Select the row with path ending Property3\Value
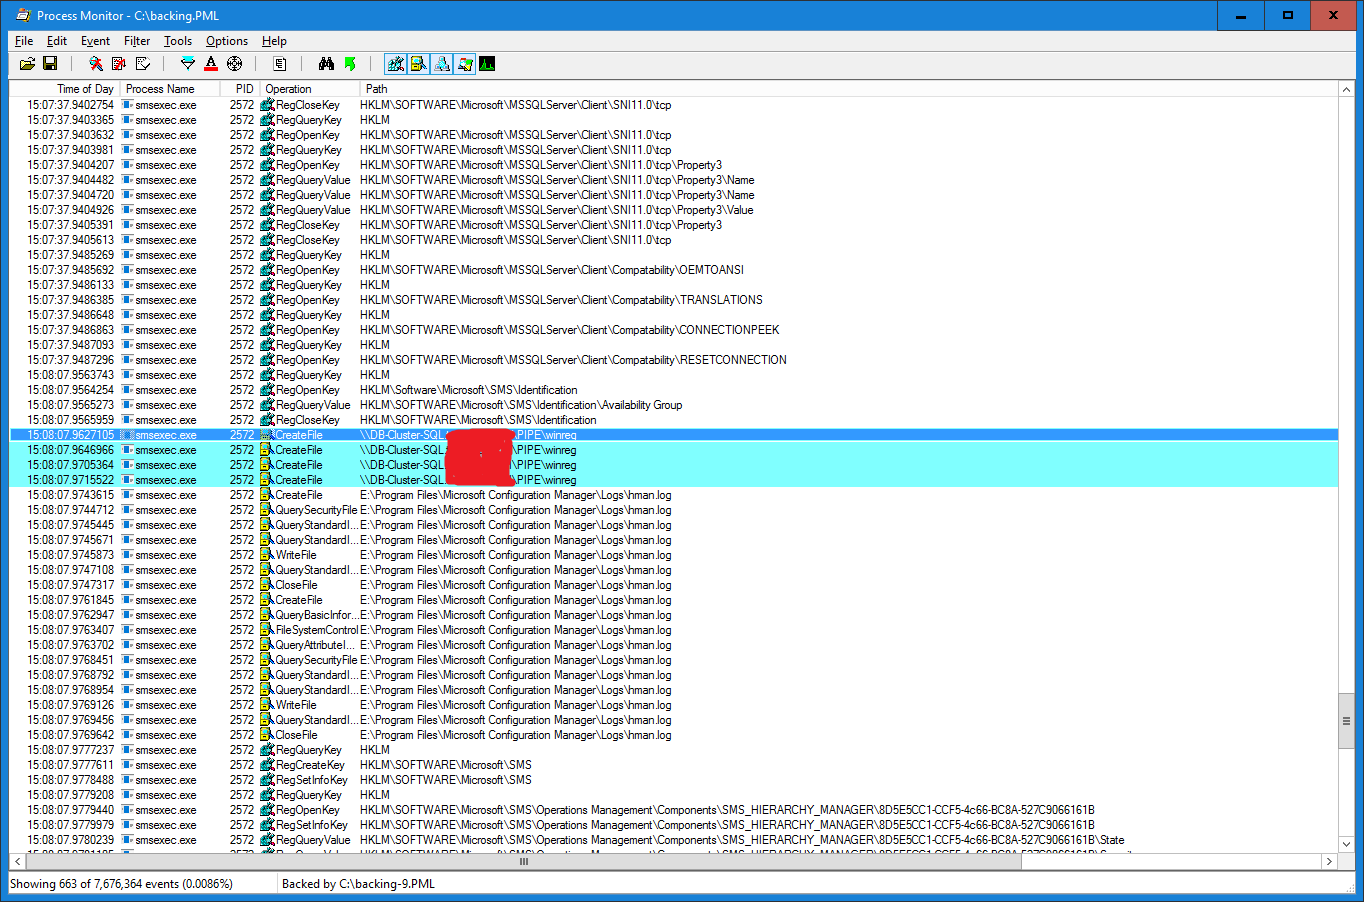Image resolution: width=1364 pixels, height=902 pixels. (674, 210)
